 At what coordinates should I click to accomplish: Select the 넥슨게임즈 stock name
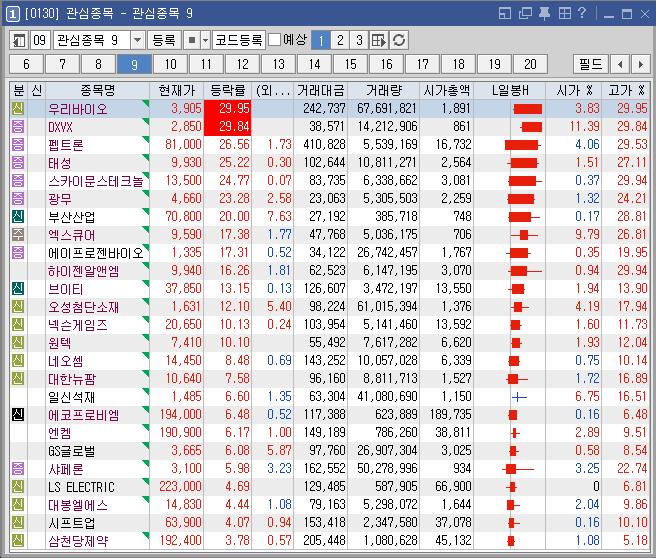(78, 325)
